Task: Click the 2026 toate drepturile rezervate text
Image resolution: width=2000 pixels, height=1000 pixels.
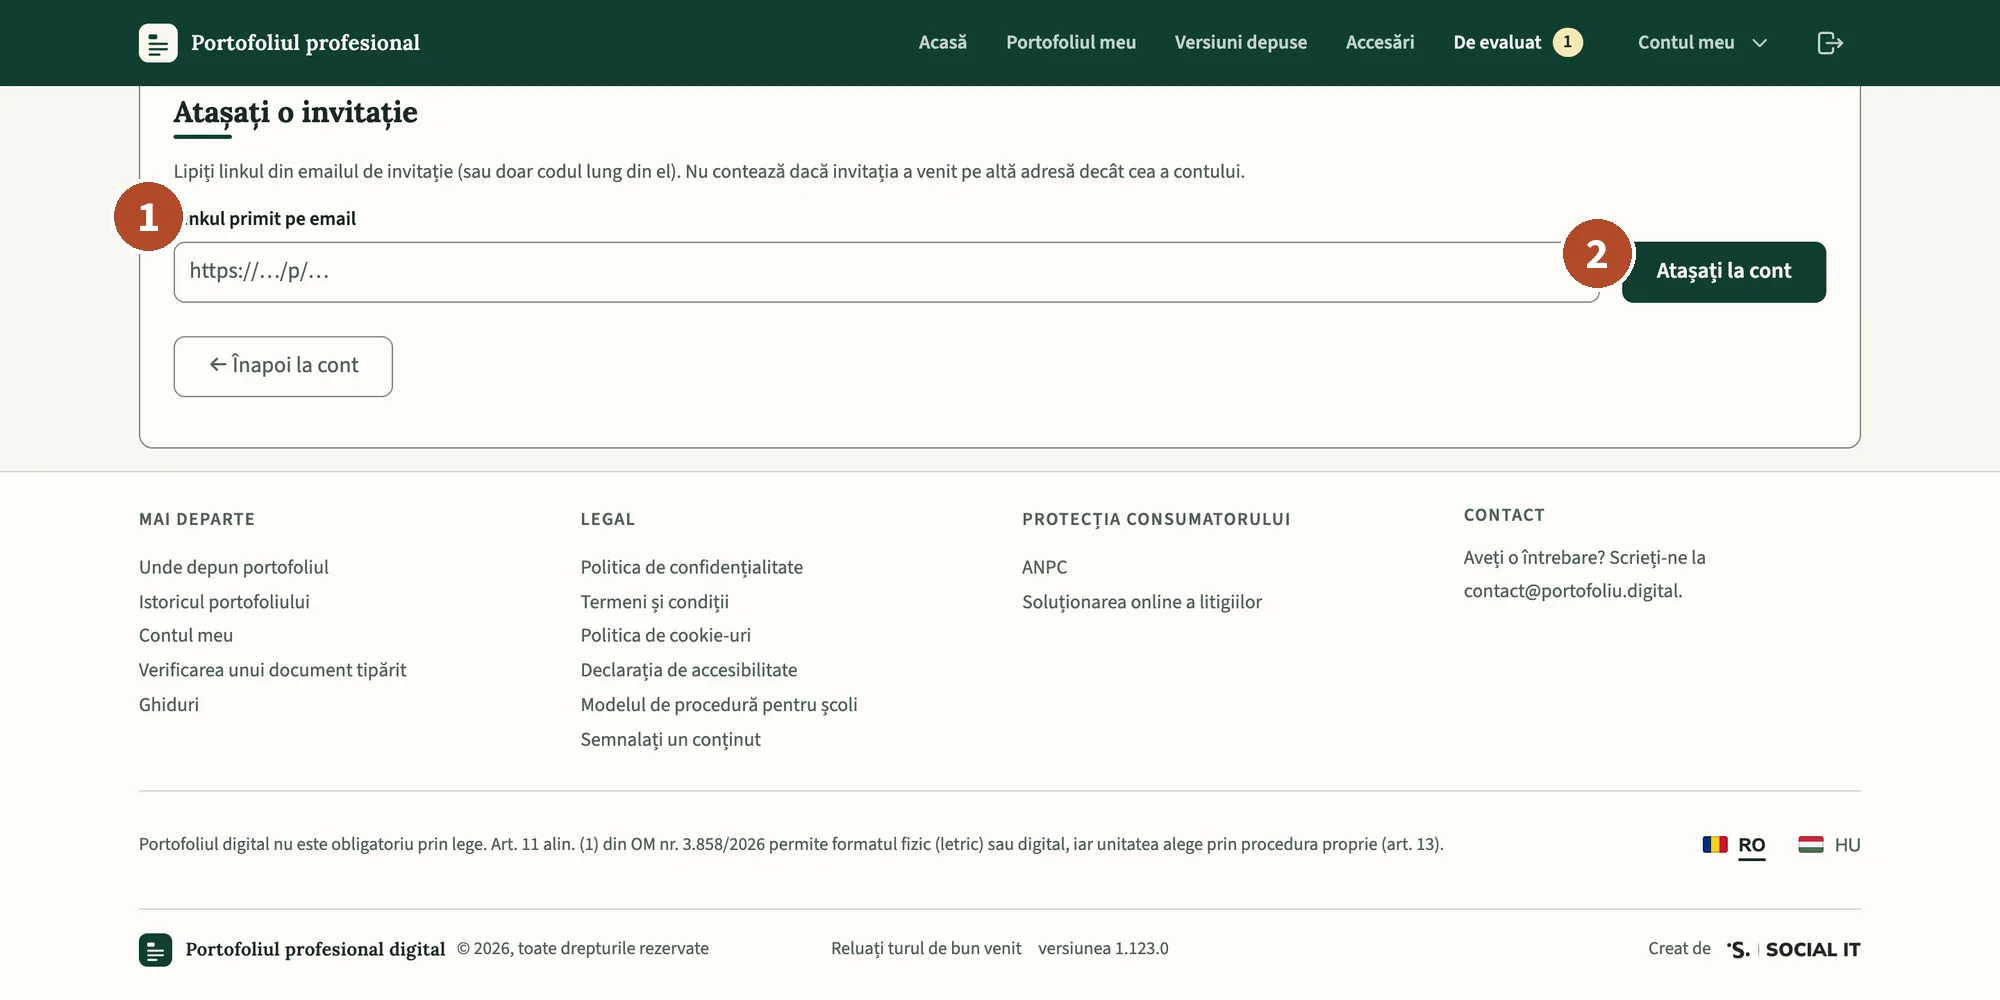Action: (583, 948)
